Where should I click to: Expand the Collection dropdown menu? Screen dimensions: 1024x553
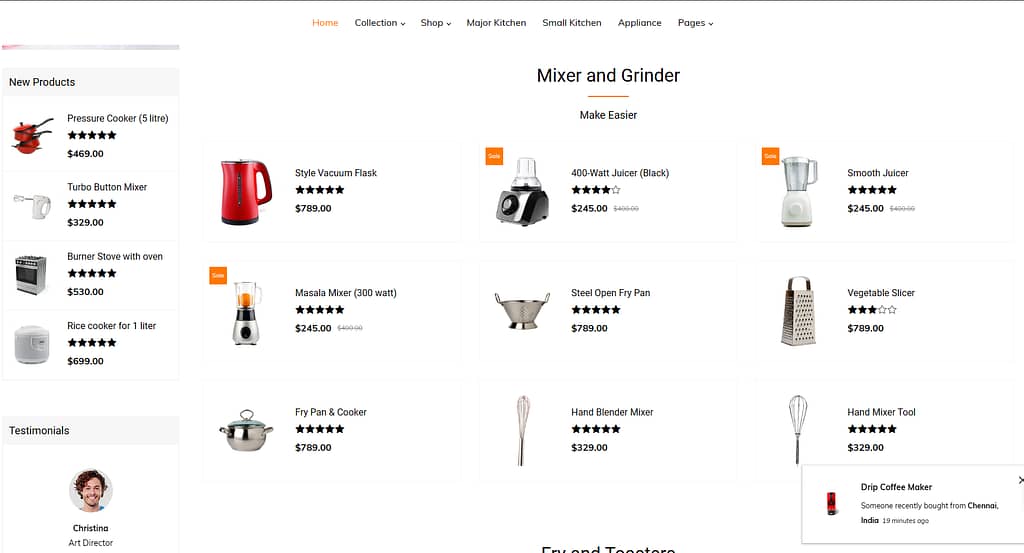pyautogui.click(x=379, y=23)
